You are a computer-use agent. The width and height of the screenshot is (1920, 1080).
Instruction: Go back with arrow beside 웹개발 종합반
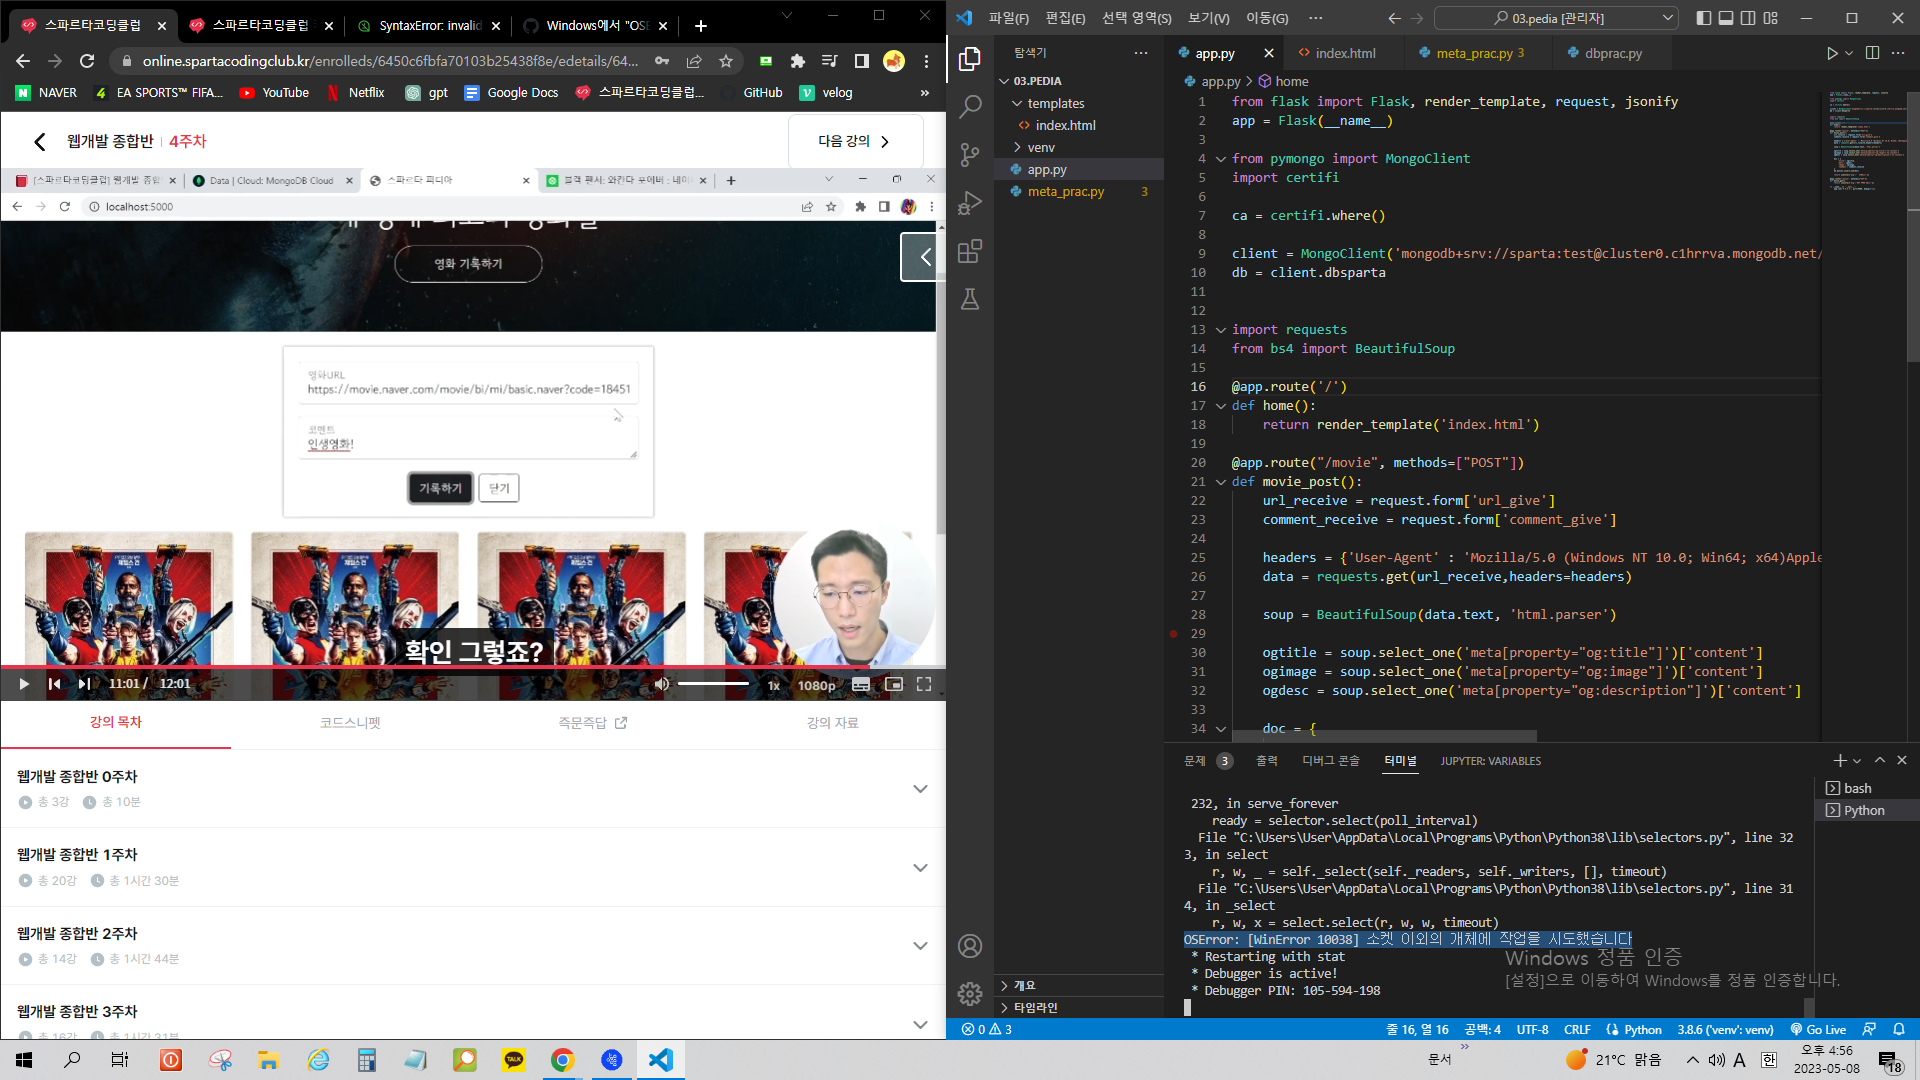click(x=39, y=141)
